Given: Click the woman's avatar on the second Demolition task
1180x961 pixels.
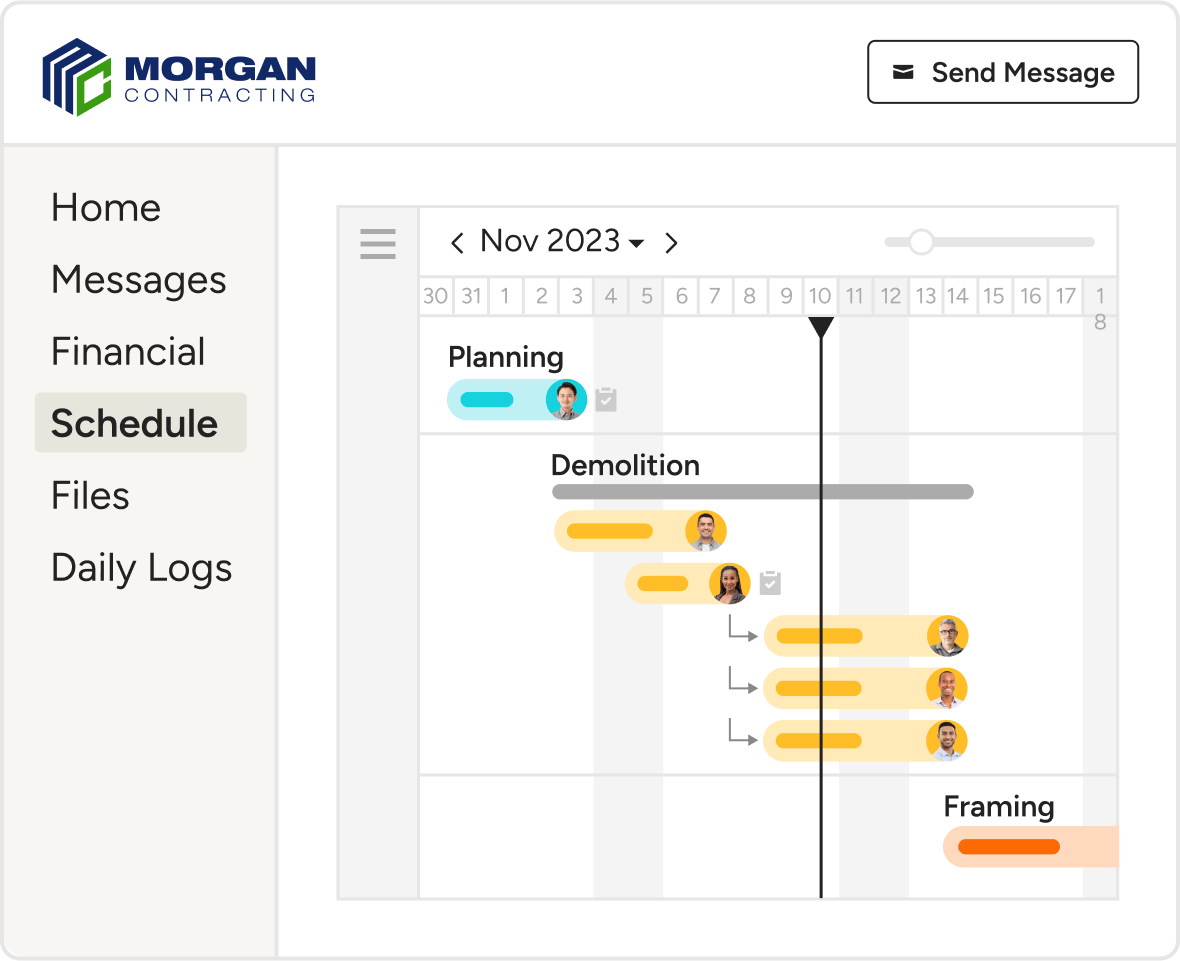Looking at the screenshot, I should [730, 583].
